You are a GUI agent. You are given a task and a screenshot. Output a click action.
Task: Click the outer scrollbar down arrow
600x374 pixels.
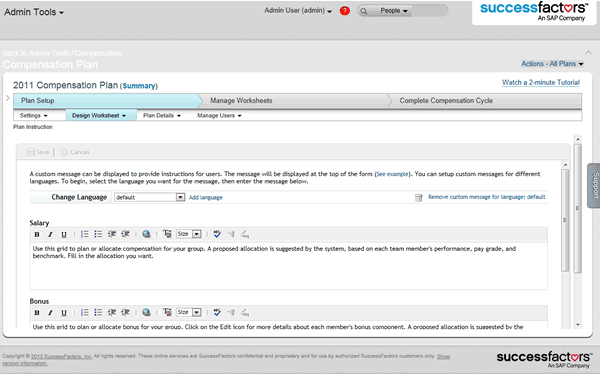point(578,325)
